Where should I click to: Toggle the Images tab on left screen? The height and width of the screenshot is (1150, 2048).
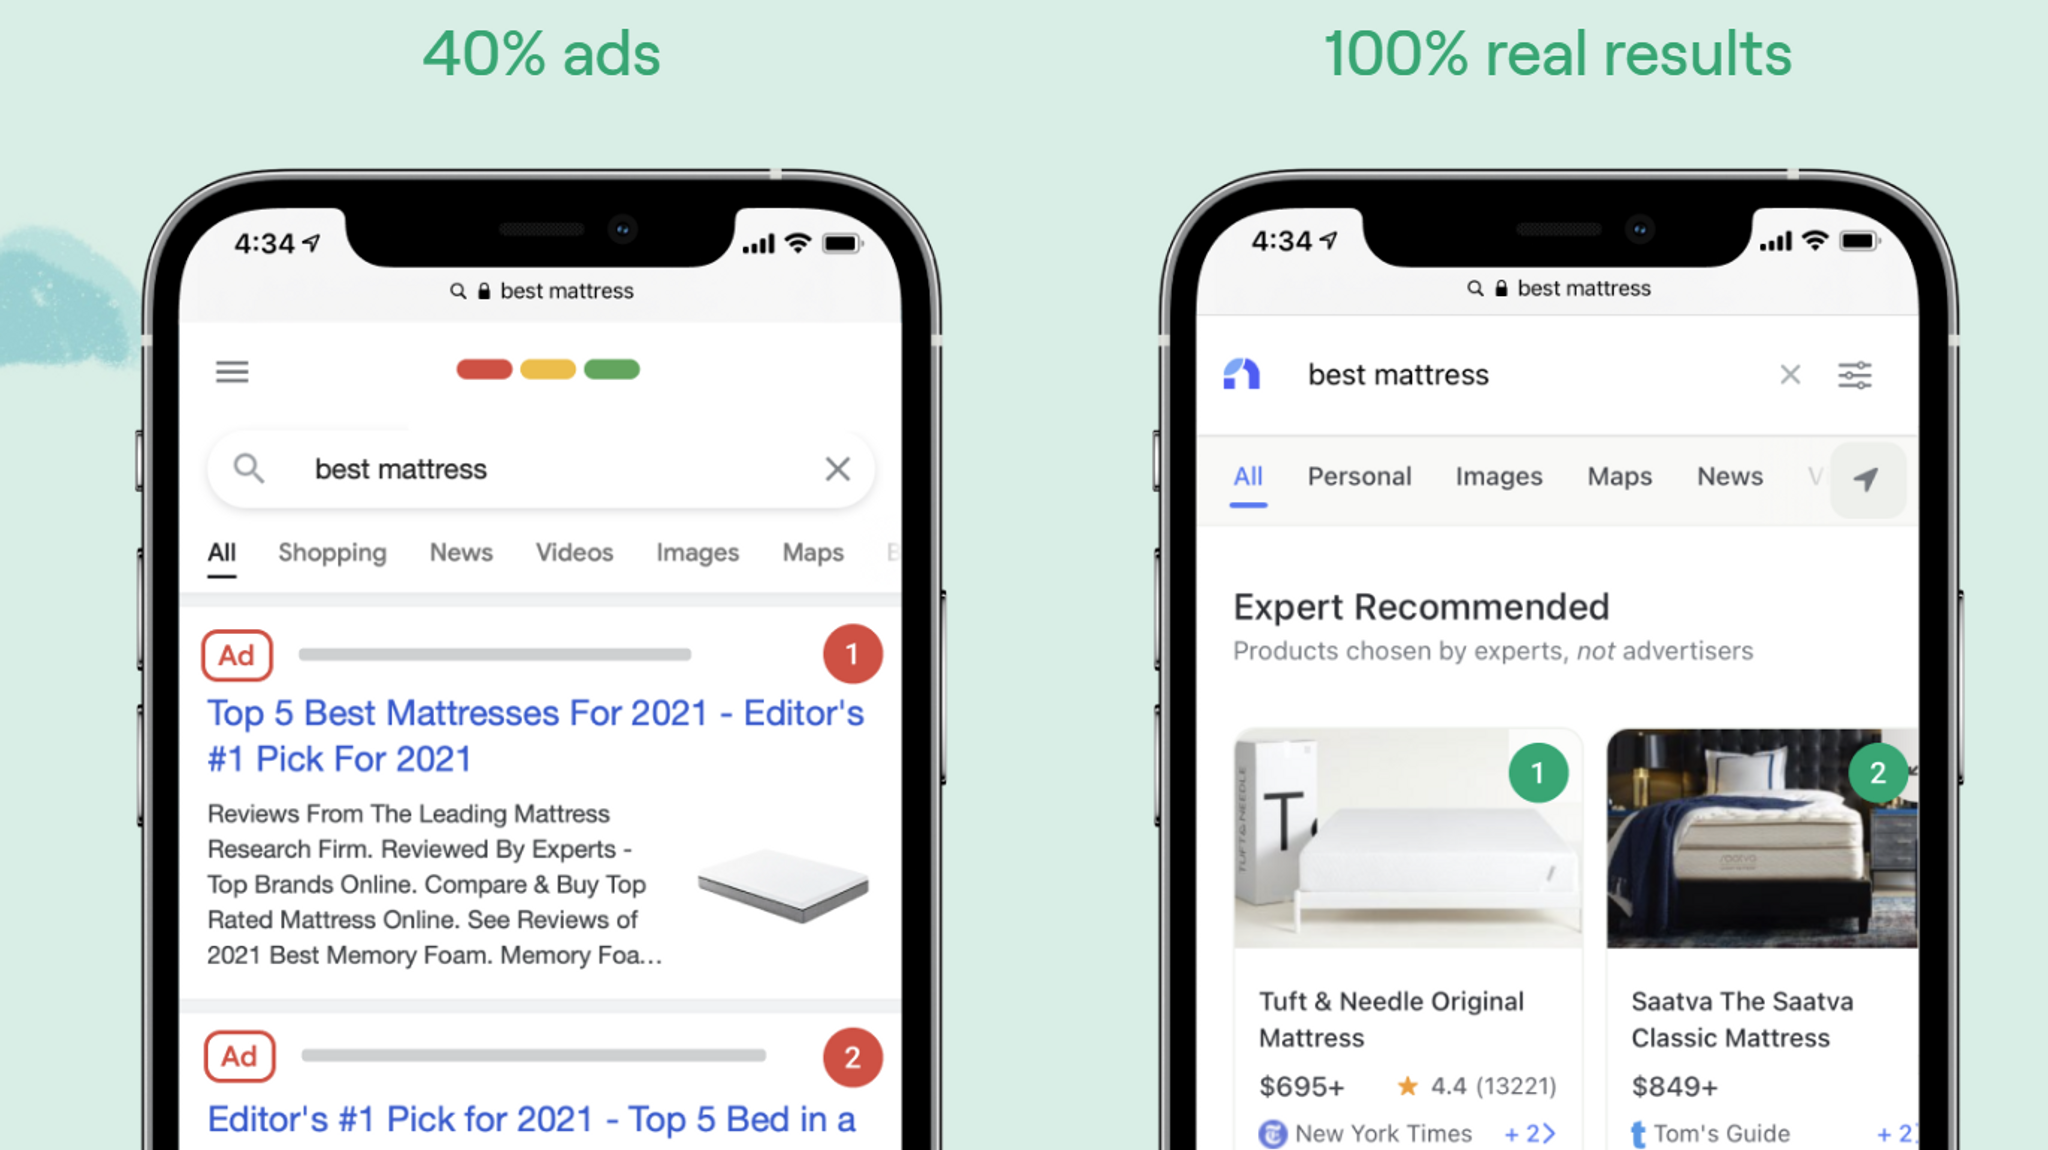point(699,551)
